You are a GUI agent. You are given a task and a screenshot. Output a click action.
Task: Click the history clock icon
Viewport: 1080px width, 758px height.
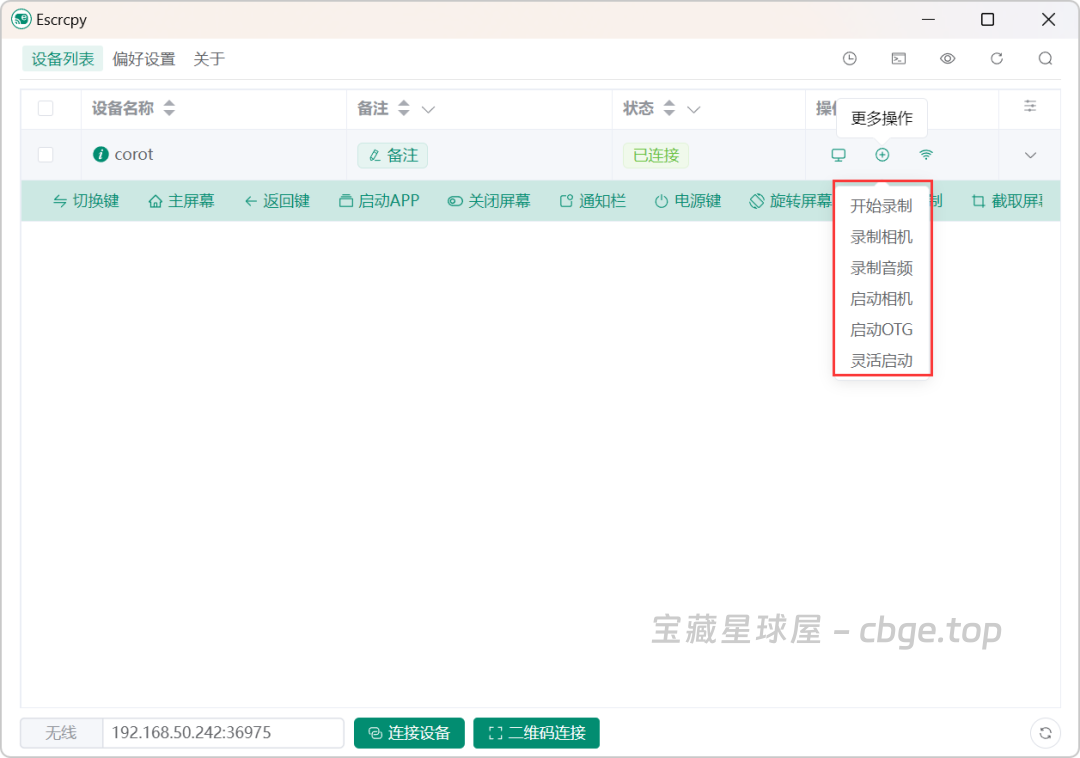pyautogui.click(x=849, y=59)
